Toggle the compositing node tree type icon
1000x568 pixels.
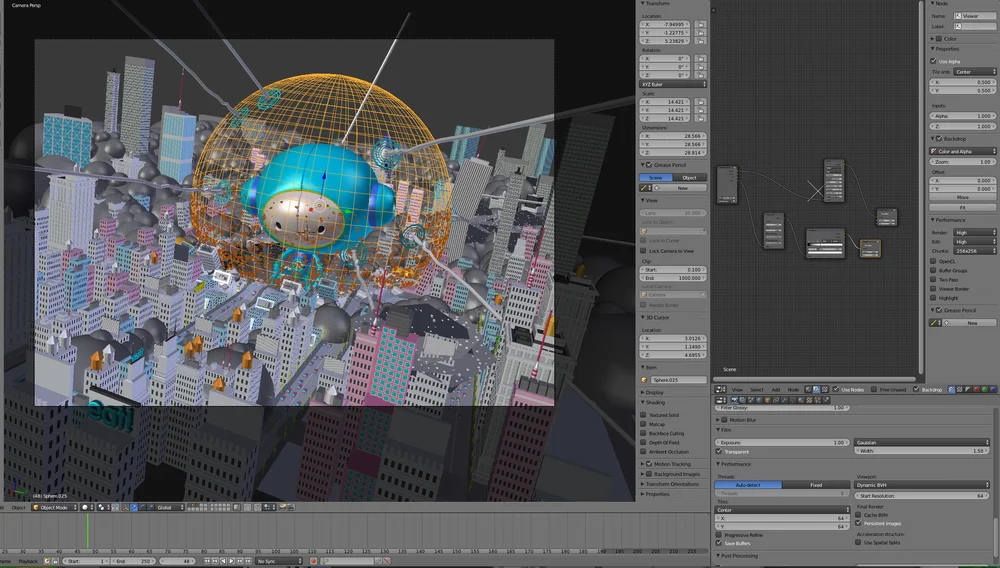tap(816, 390)
